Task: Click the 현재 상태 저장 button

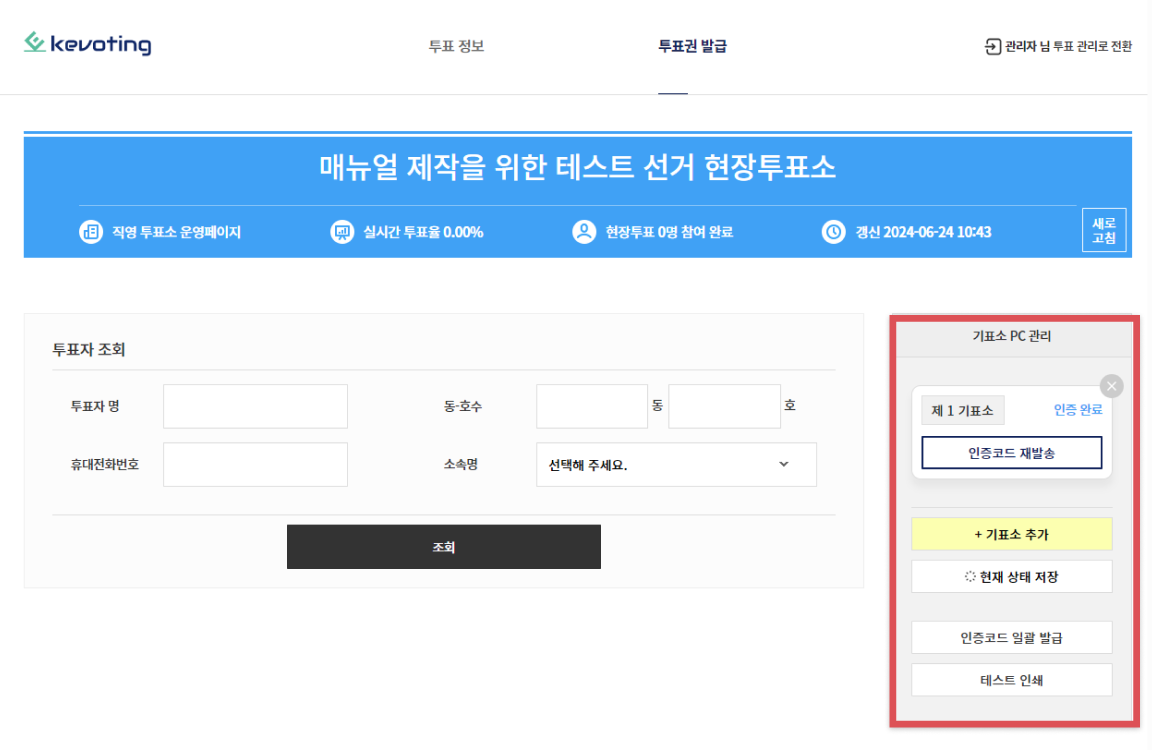Action: (1011, 577)
